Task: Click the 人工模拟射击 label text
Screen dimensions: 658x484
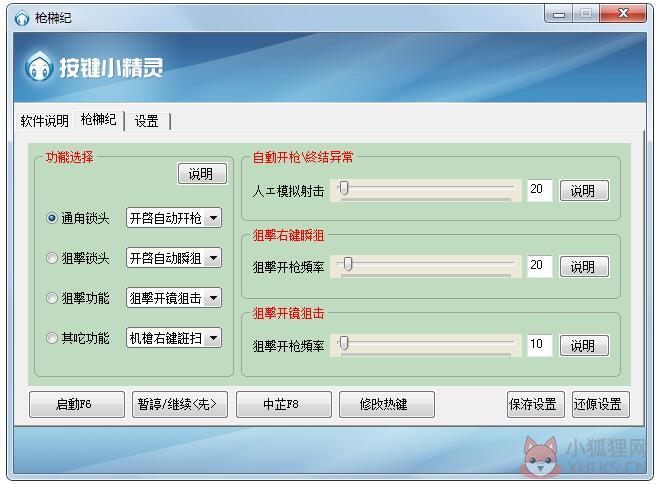Action: [x=288, y=191]
